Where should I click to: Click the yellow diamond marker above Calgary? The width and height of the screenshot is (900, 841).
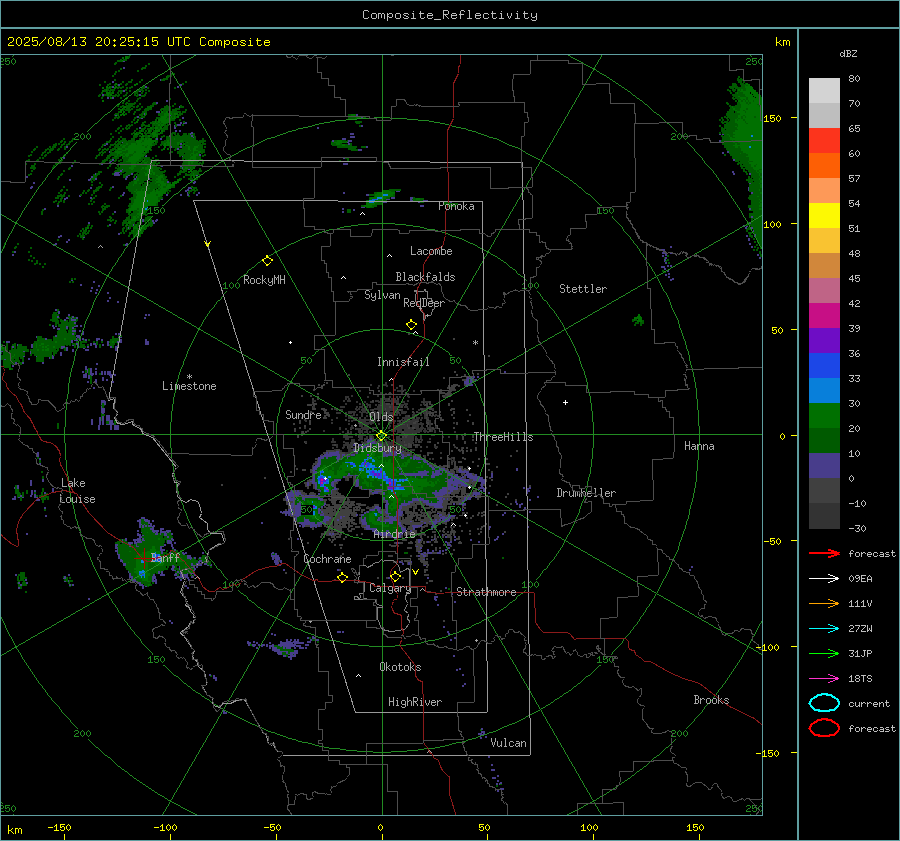[395, 576]
